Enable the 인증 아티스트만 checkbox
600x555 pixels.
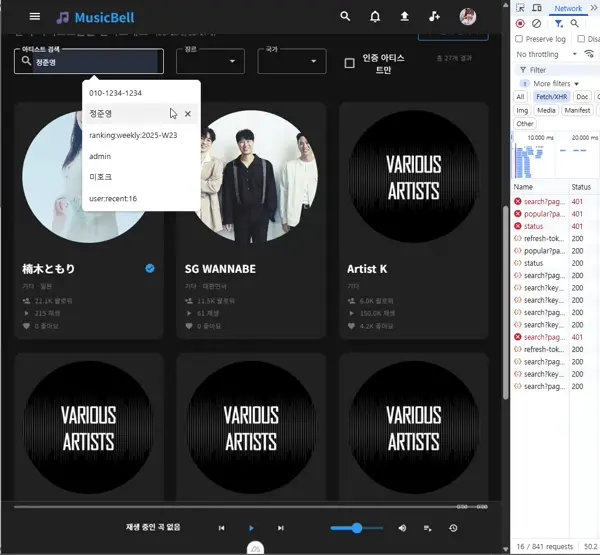pyautogui.click(x=349, y=63)
